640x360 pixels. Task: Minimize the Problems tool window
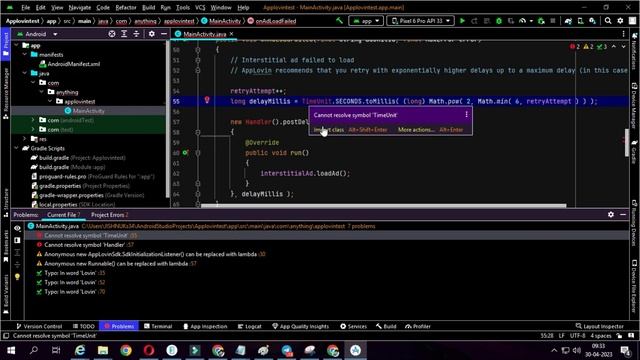tap(623, 214)
